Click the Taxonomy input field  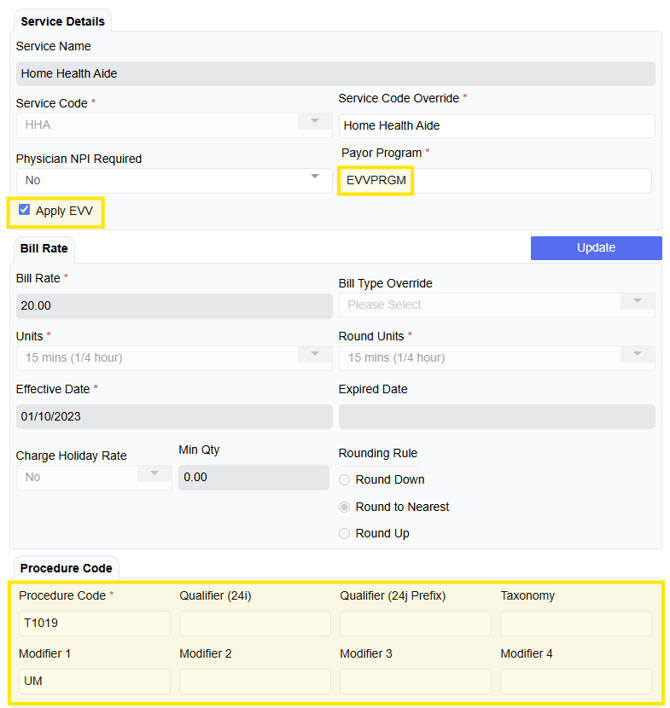(x=576, y=623)
